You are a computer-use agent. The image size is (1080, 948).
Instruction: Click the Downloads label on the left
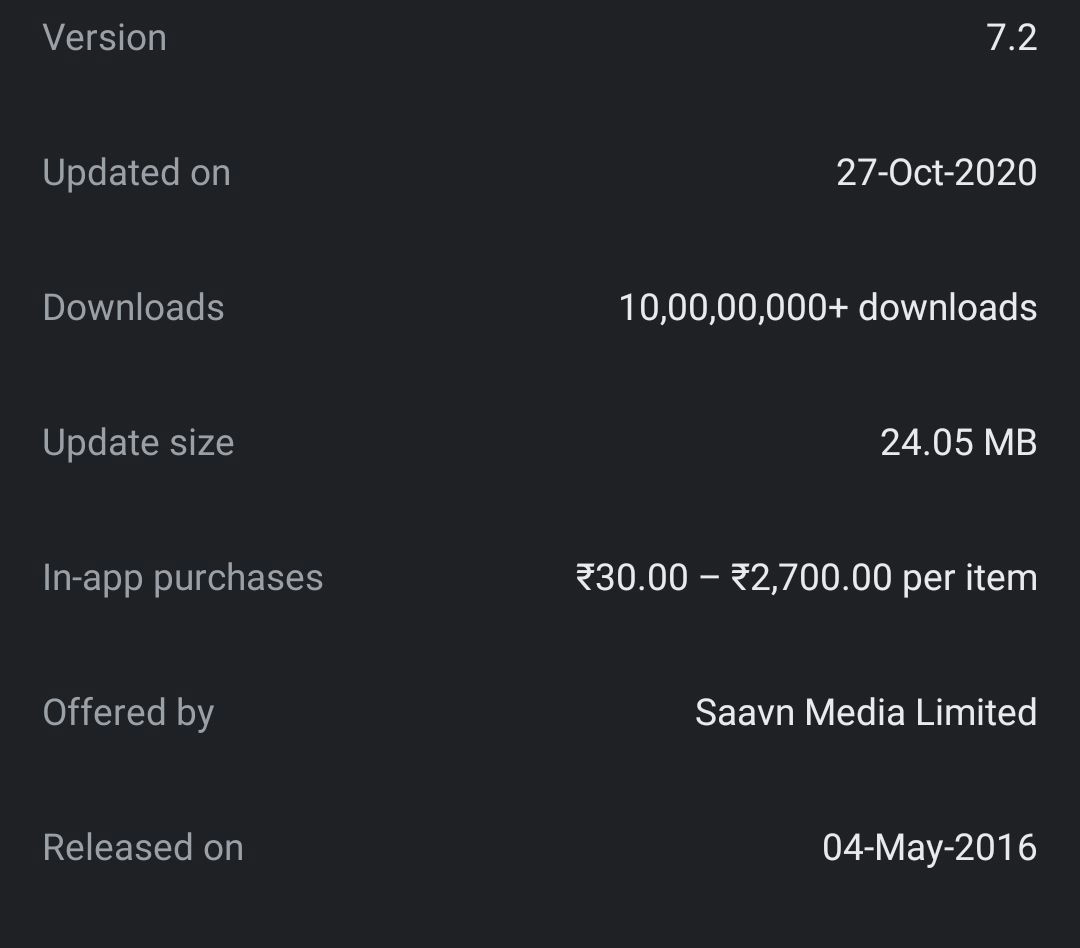(x=133, y=307)
